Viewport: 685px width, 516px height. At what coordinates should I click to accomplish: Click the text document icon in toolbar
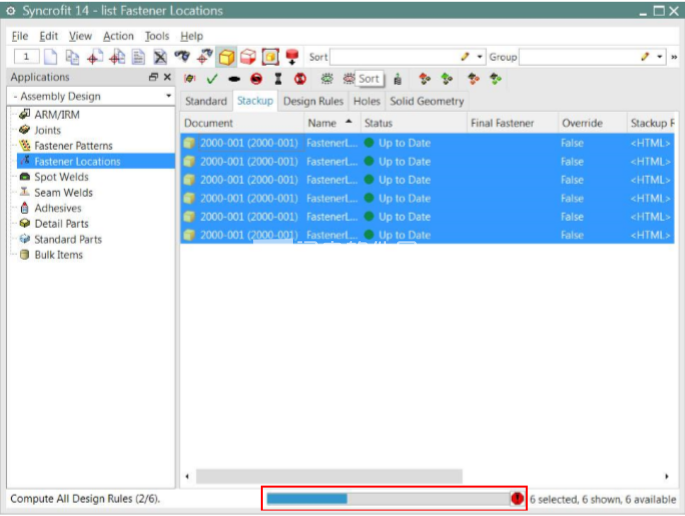pyautogui.click(x=138, y=57)
